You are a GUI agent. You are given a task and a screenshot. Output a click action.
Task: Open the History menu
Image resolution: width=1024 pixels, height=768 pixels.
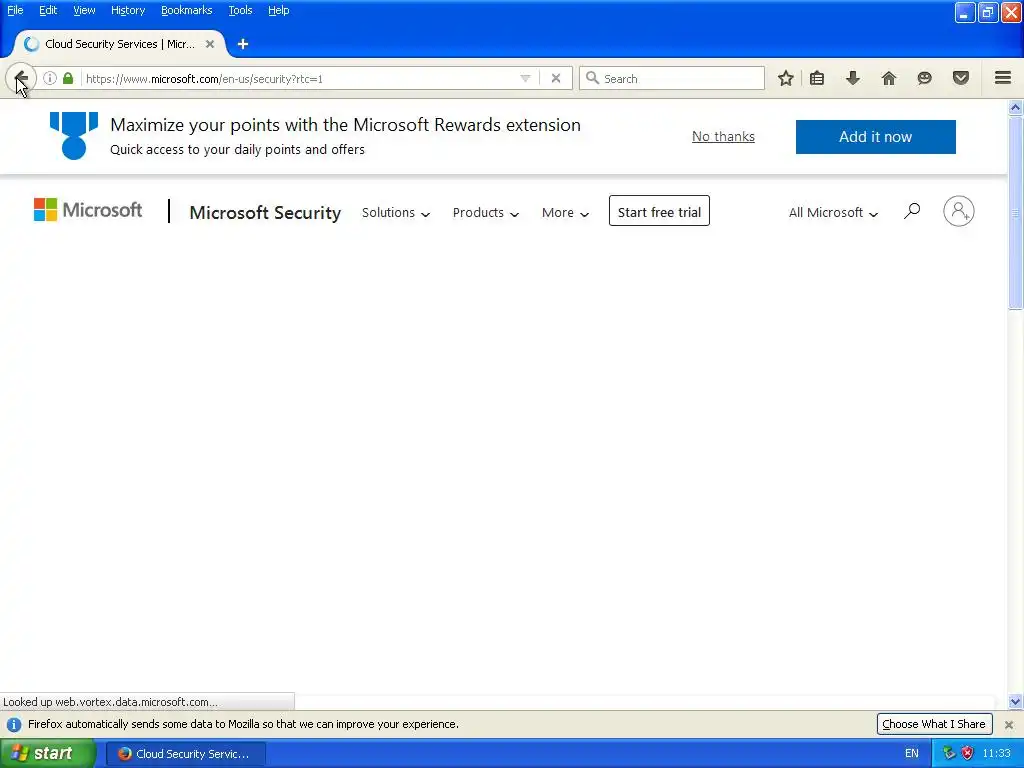click(127, 10)
